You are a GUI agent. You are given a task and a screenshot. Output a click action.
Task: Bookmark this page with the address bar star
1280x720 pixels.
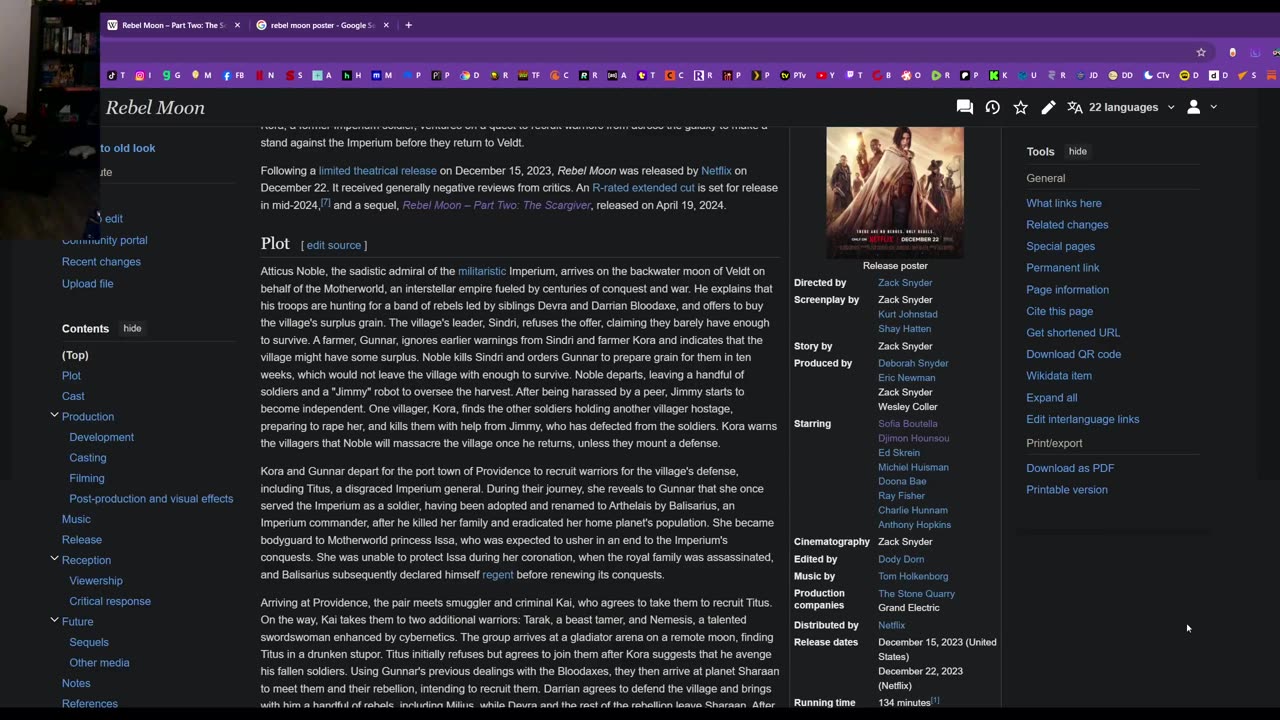(x=1201, y=52)
